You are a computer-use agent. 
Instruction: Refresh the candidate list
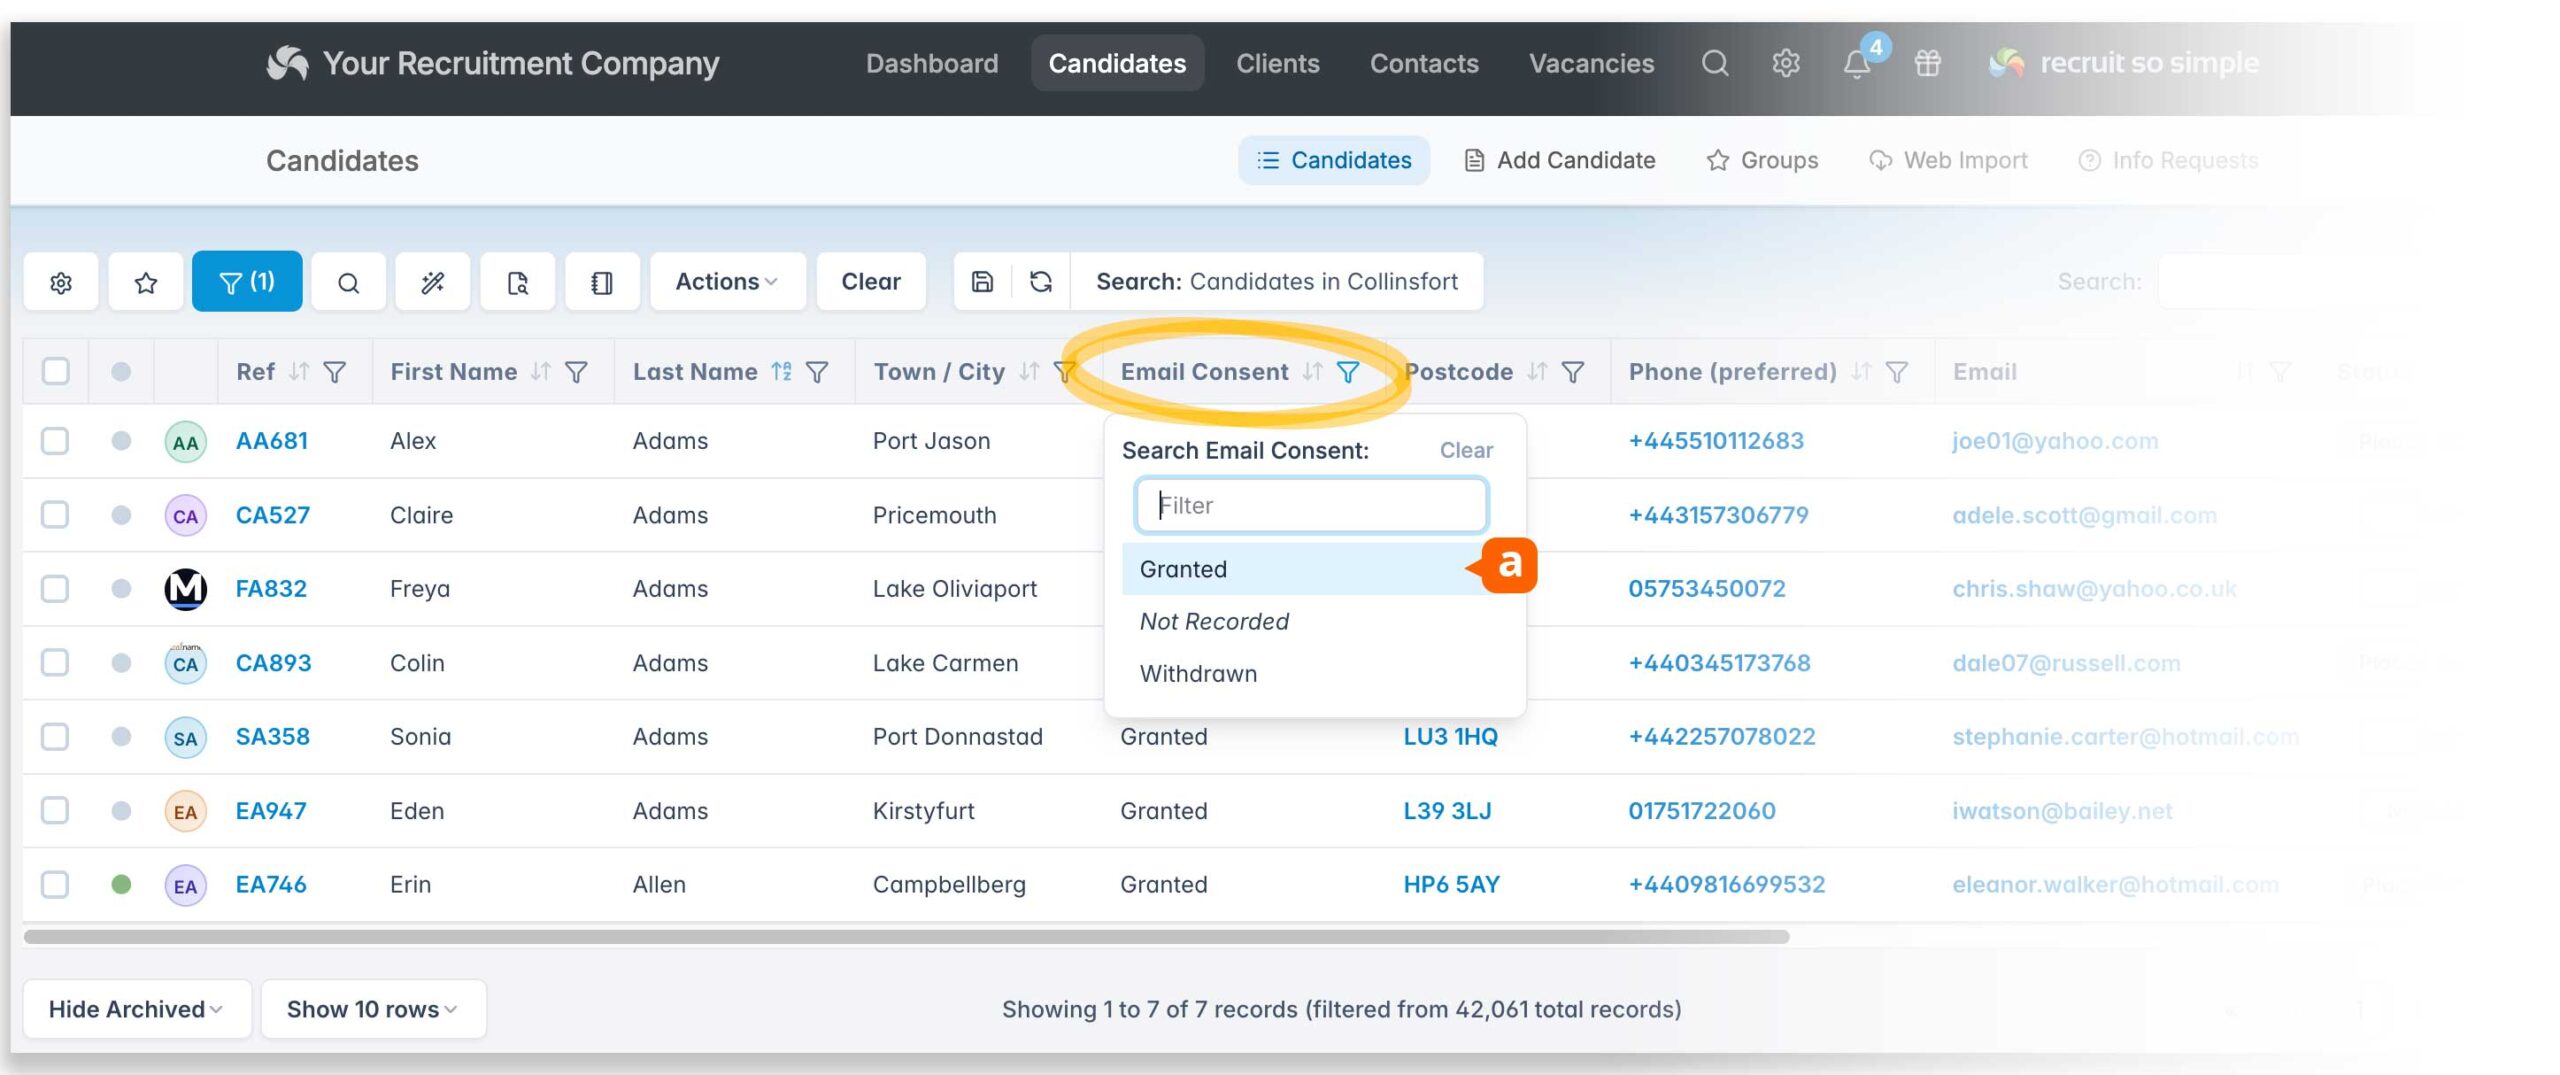tap(1041, 282)
